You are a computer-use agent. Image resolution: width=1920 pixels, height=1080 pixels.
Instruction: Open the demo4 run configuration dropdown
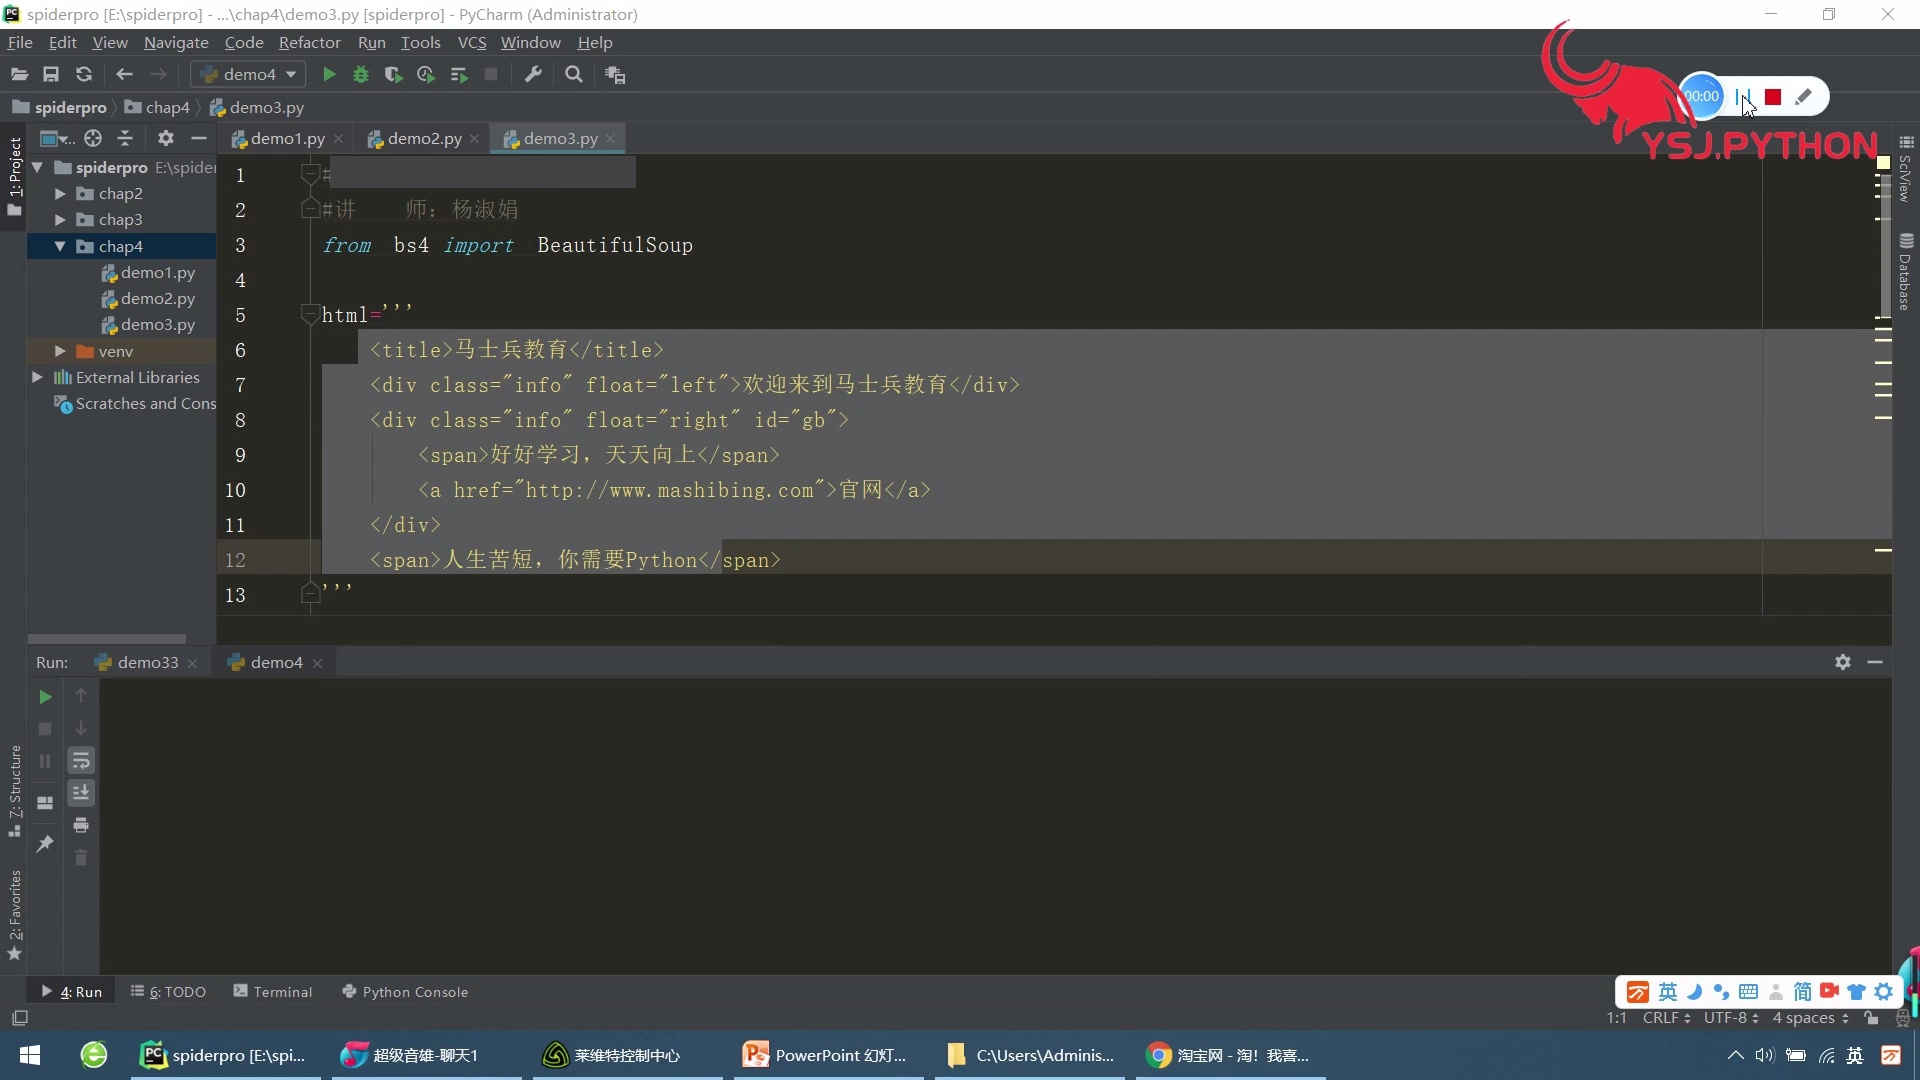pos(248,74)
